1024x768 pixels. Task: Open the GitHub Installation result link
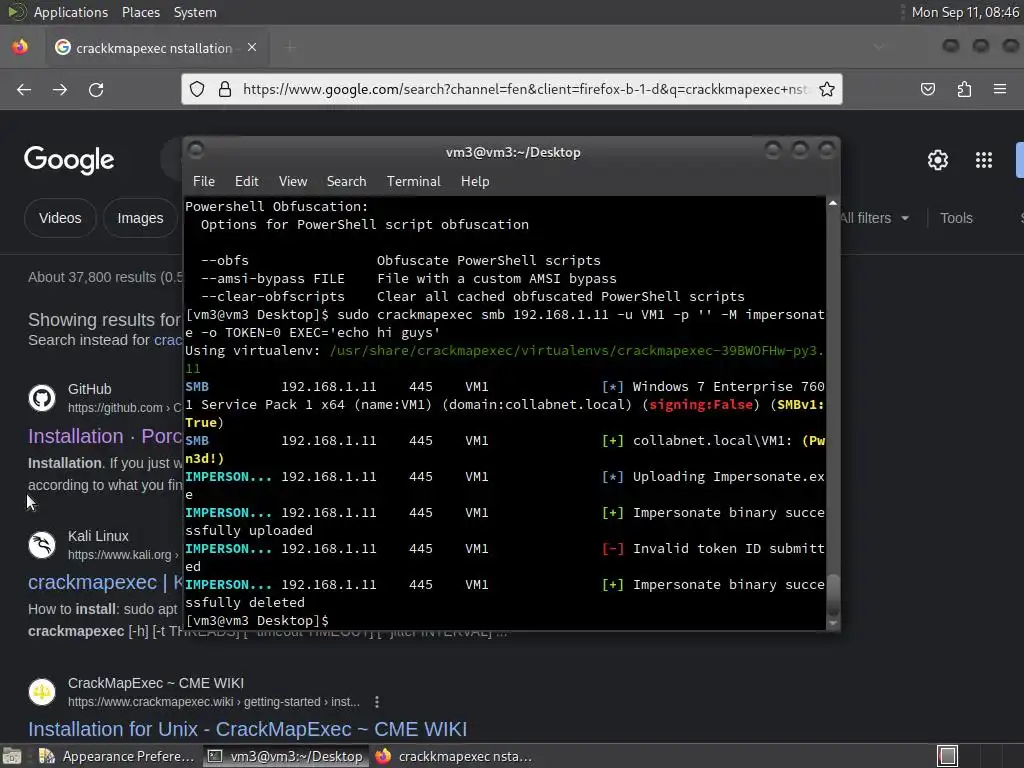104,436
